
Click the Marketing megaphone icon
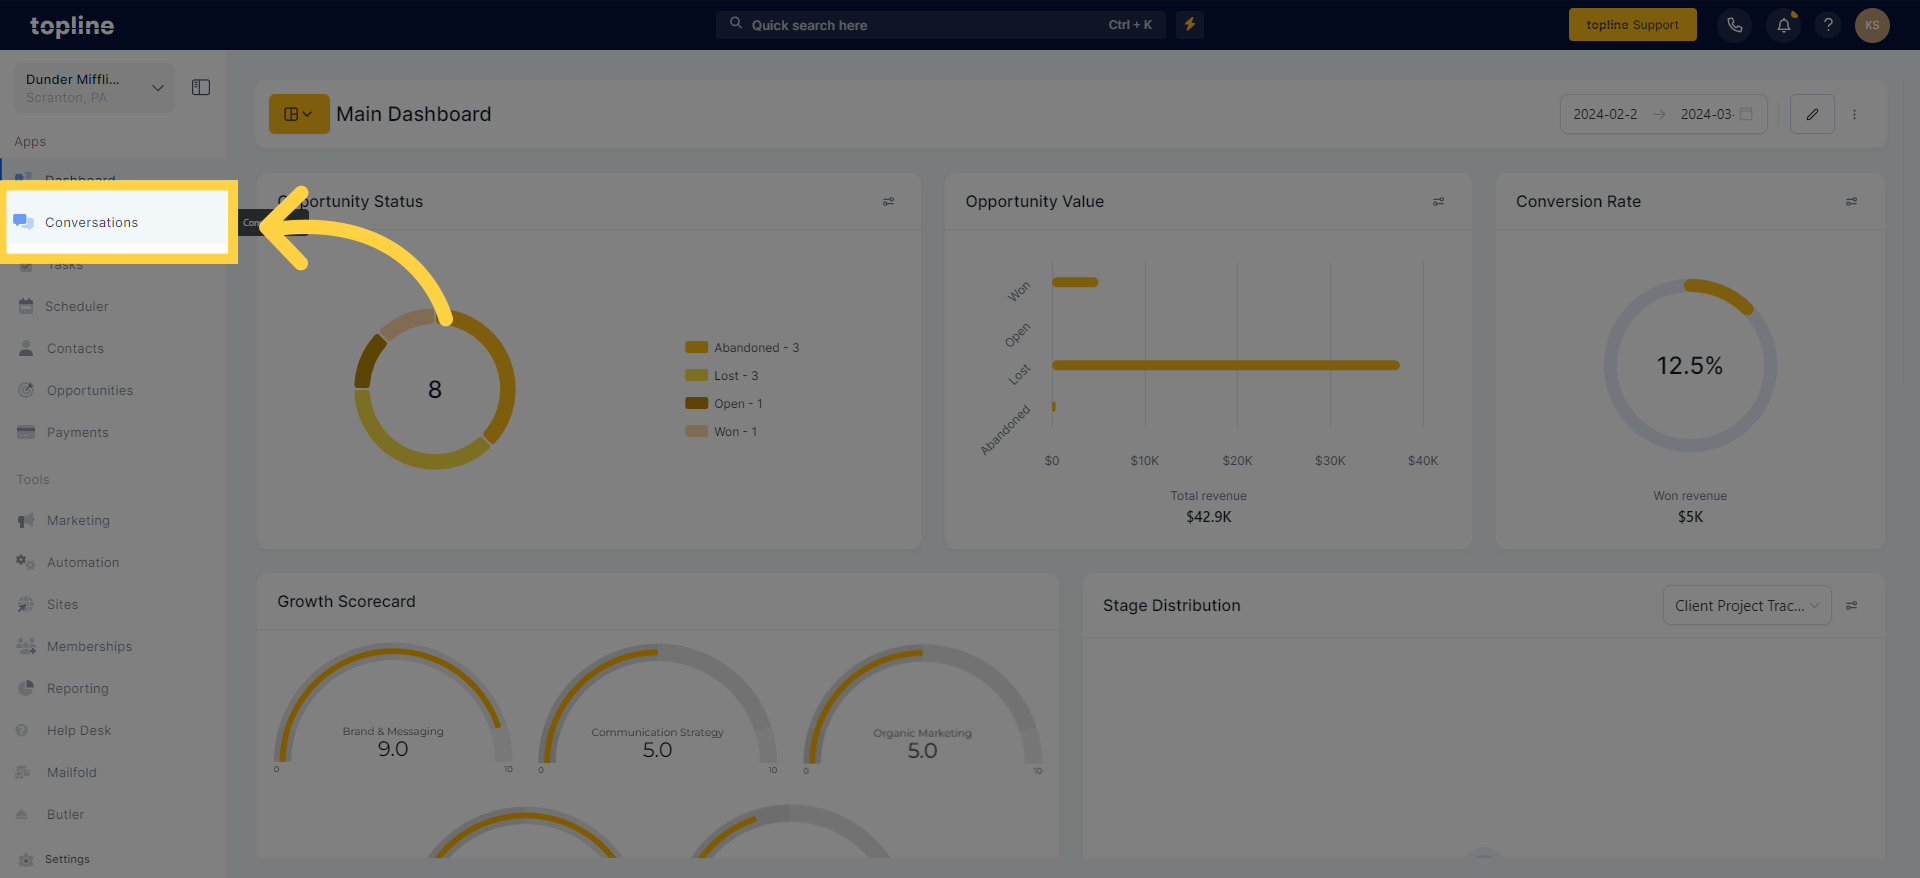(x=26, y=520)
